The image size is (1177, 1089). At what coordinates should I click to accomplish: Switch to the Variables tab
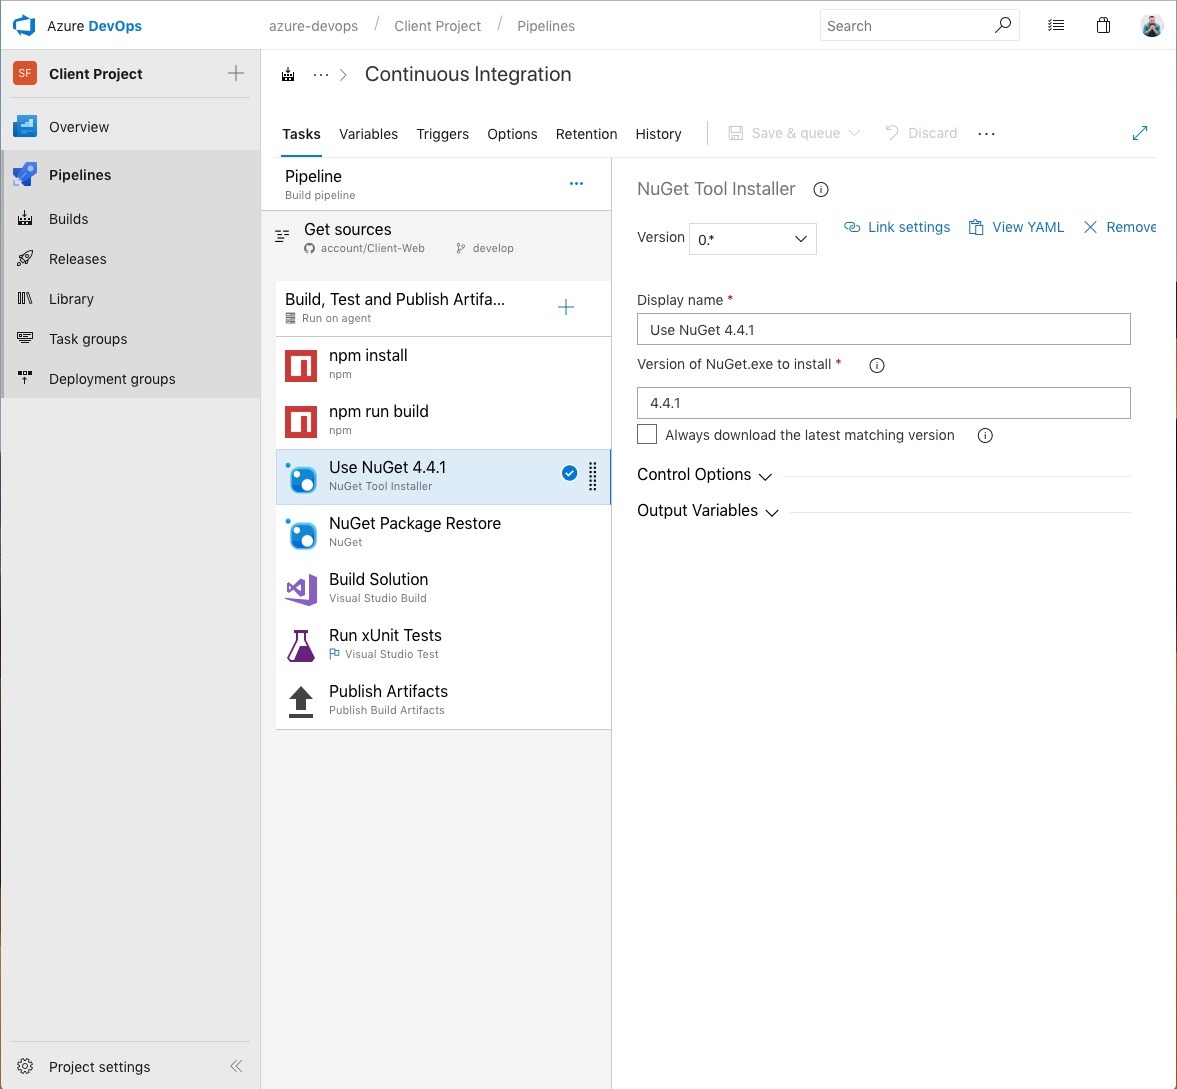pos(368,134)
